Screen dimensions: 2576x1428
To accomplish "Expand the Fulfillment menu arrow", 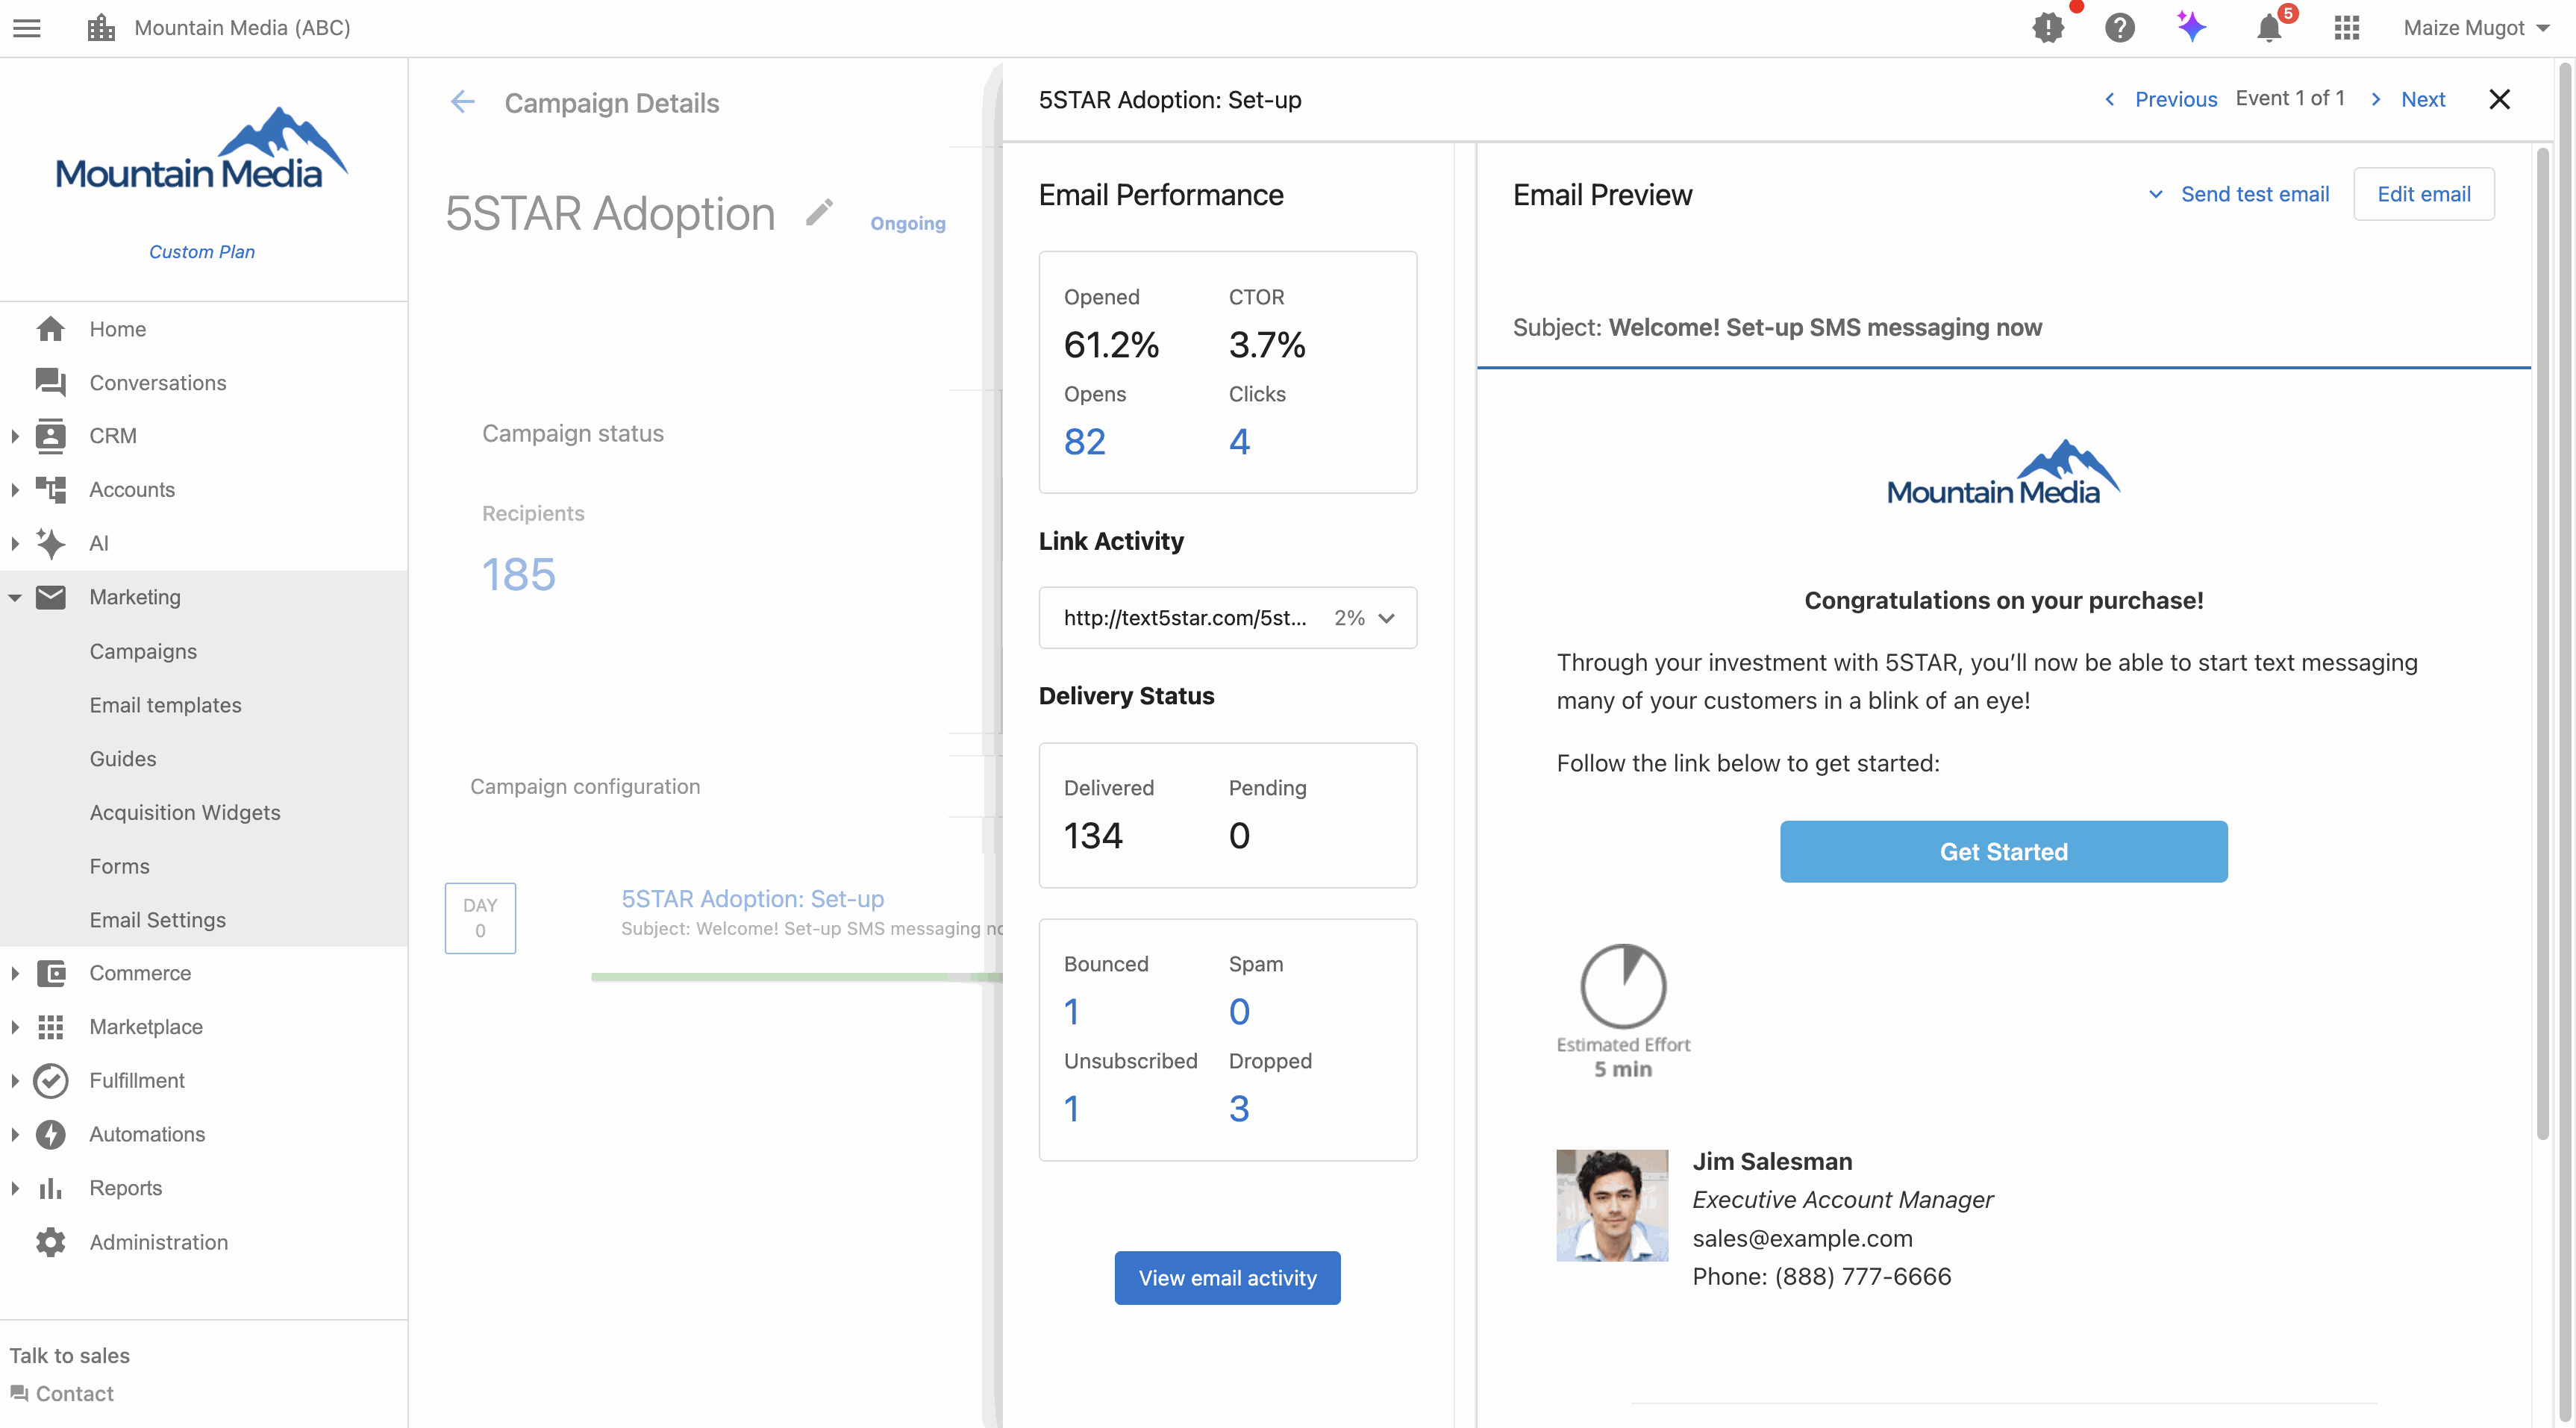I will click(x=15, y=1081).
